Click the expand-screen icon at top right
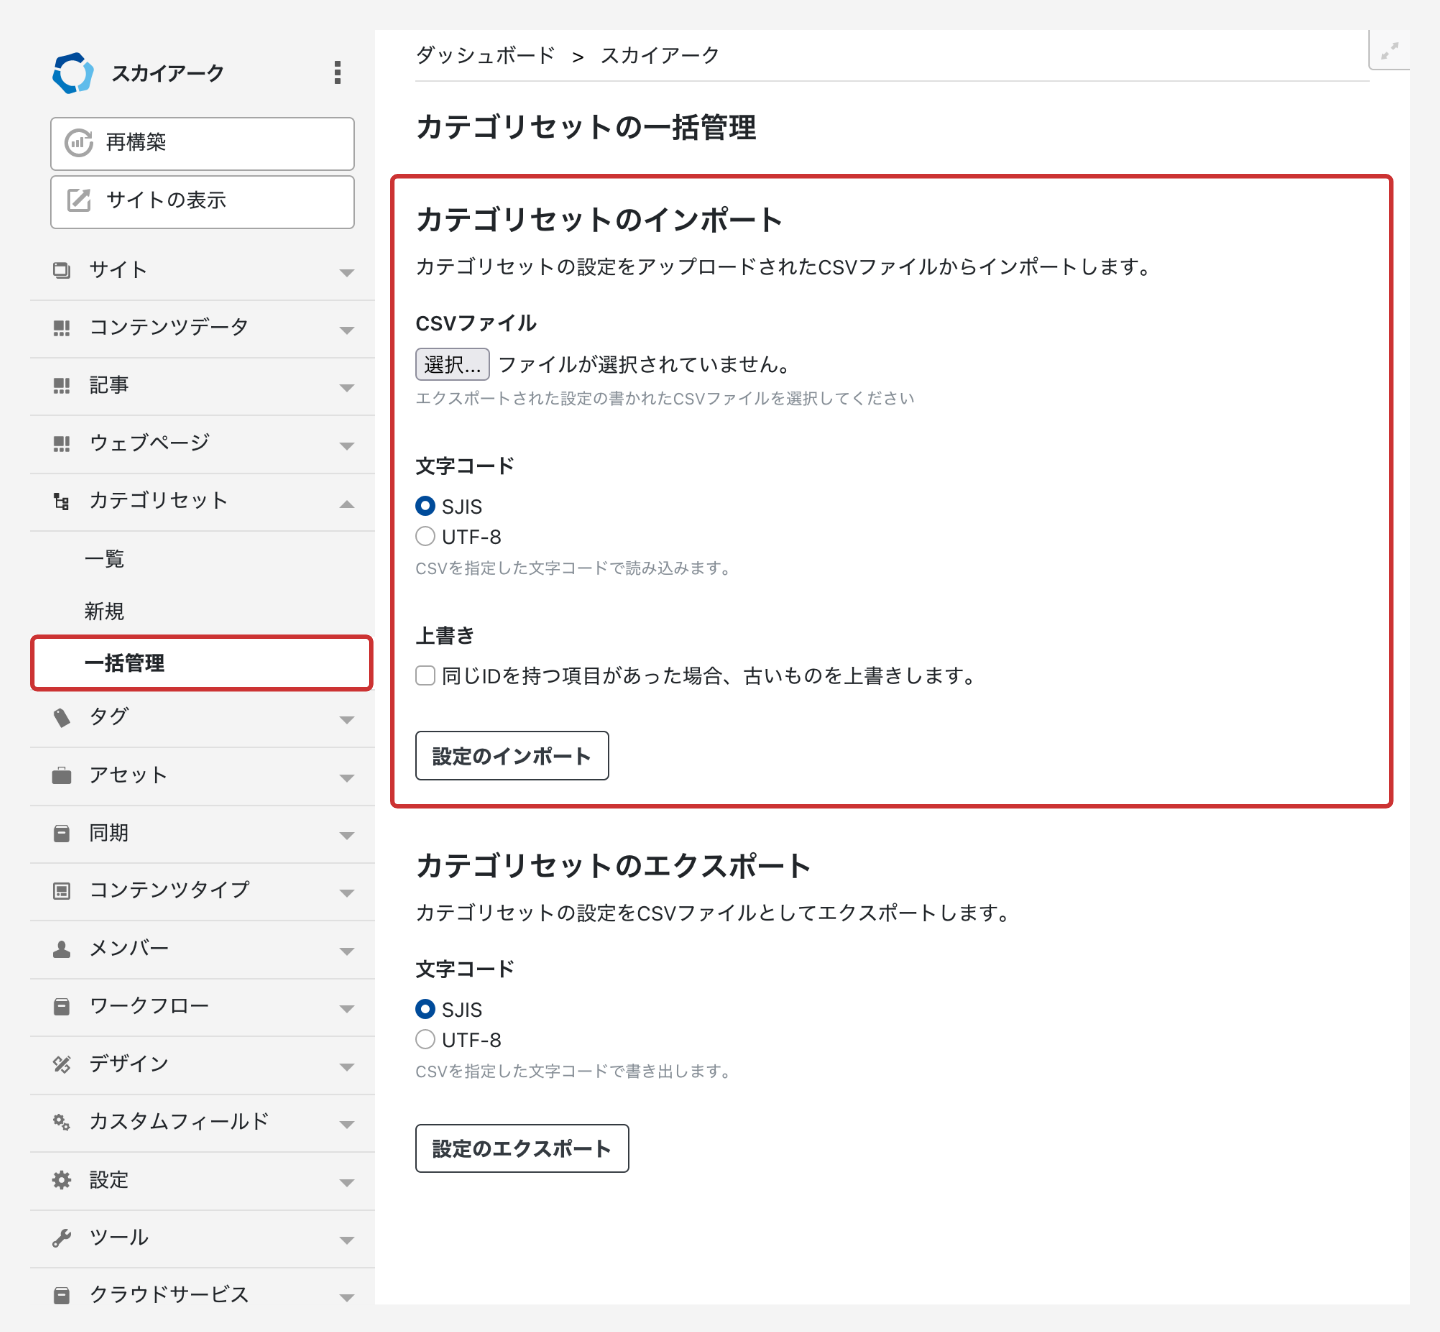Viewport: 1440px width, 1332px height. (1389, 51)
